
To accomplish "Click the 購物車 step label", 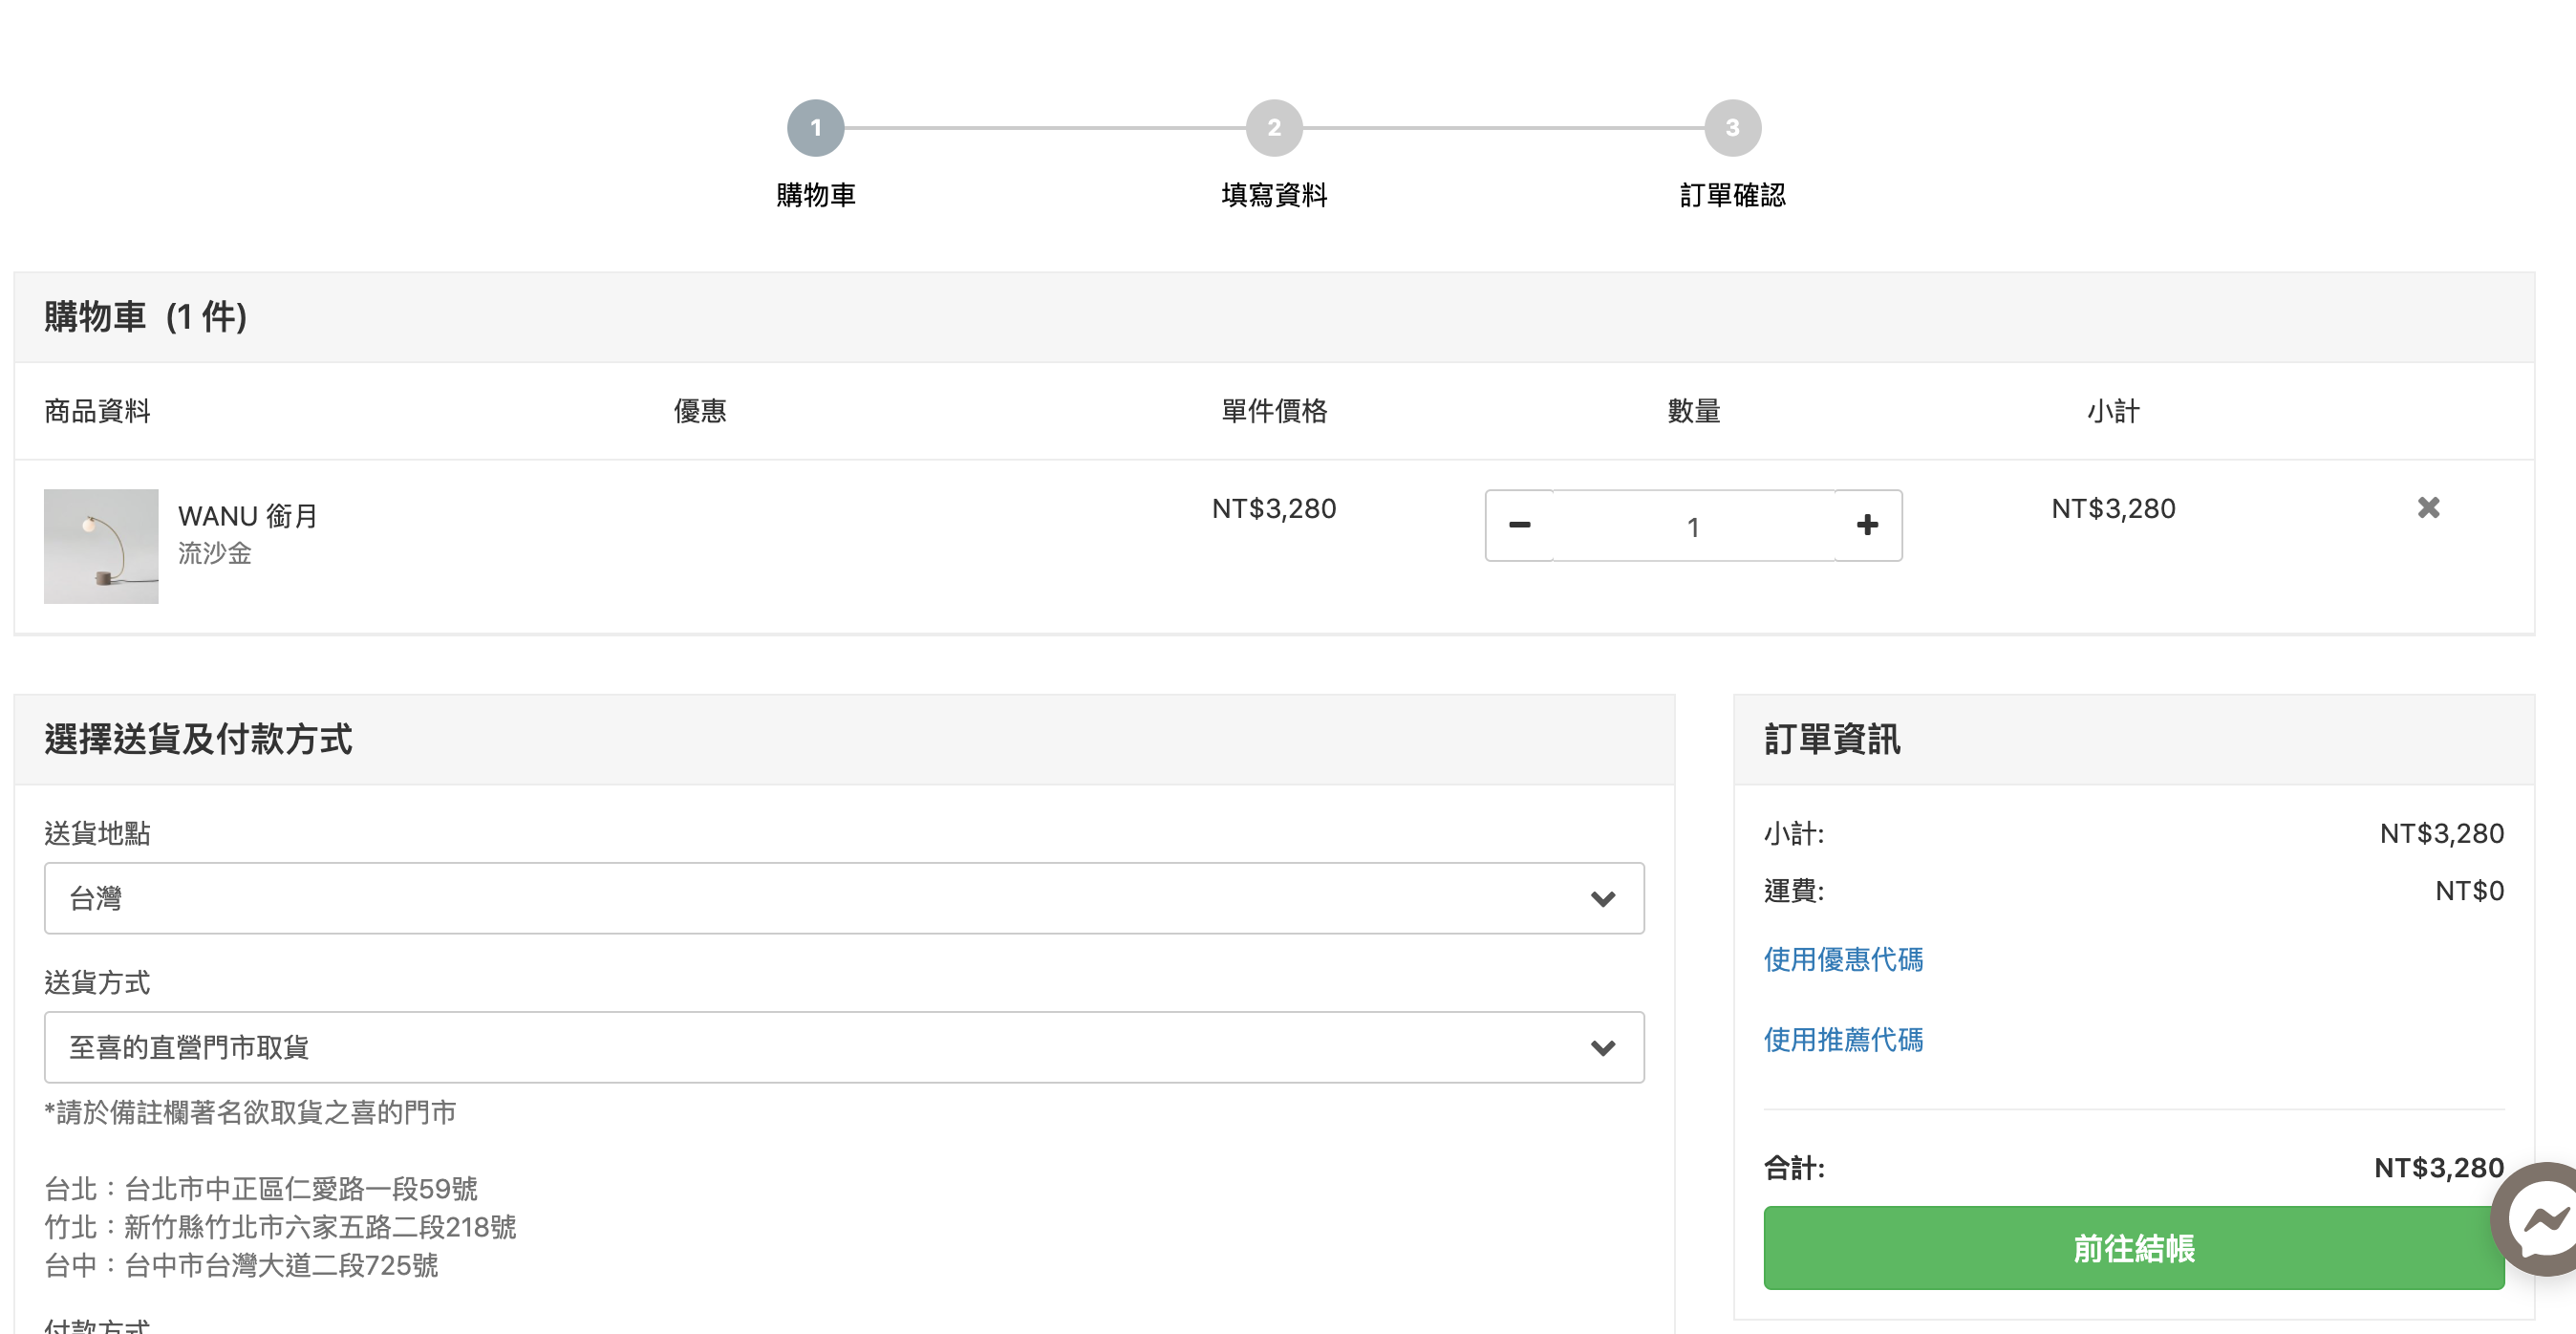I will pos(815,195).
